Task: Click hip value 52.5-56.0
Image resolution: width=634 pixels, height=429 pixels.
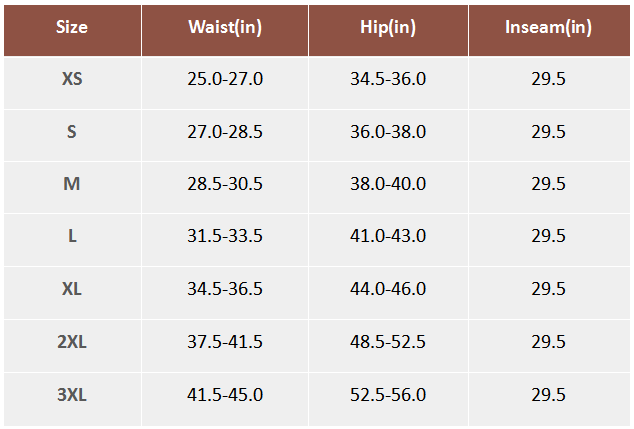Action: [x=388, y=394]
